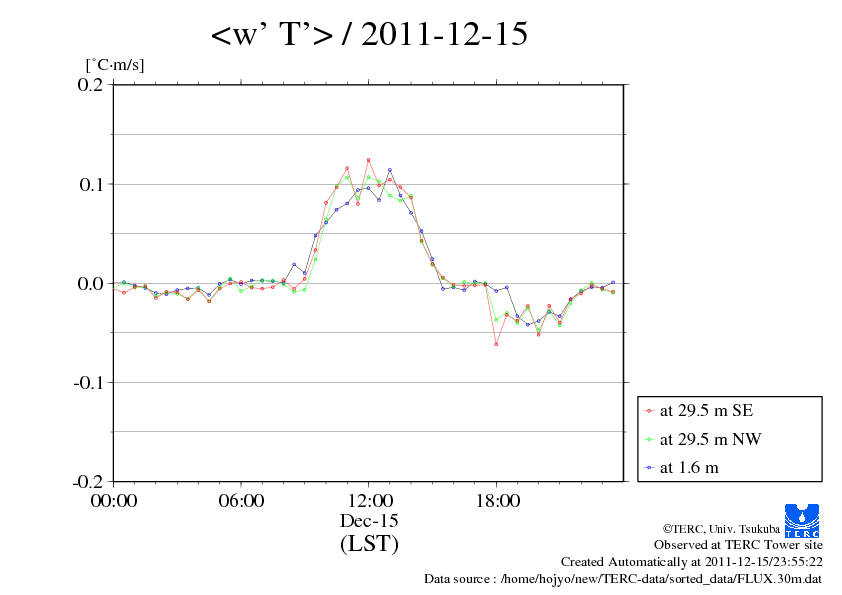Viewport: 842px width, 595px height.
Task: Click the red legend marker for 29.5 m SE
Action: pos(649,411)
